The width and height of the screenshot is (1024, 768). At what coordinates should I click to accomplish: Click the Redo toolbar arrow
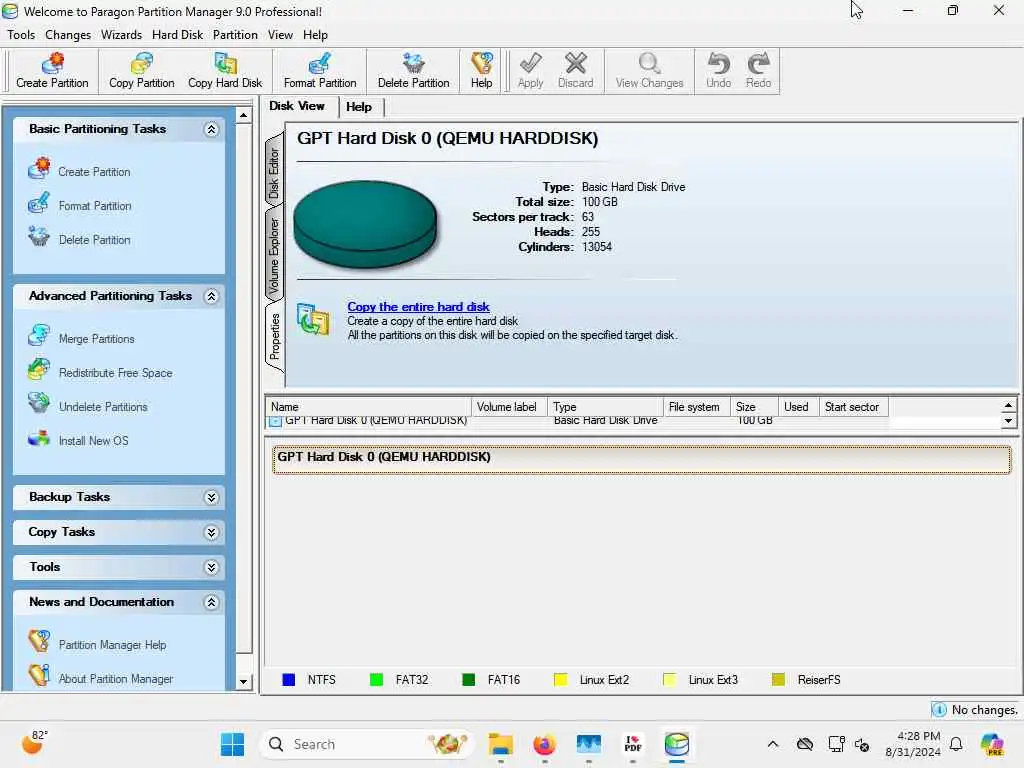(x=758, y=71)
